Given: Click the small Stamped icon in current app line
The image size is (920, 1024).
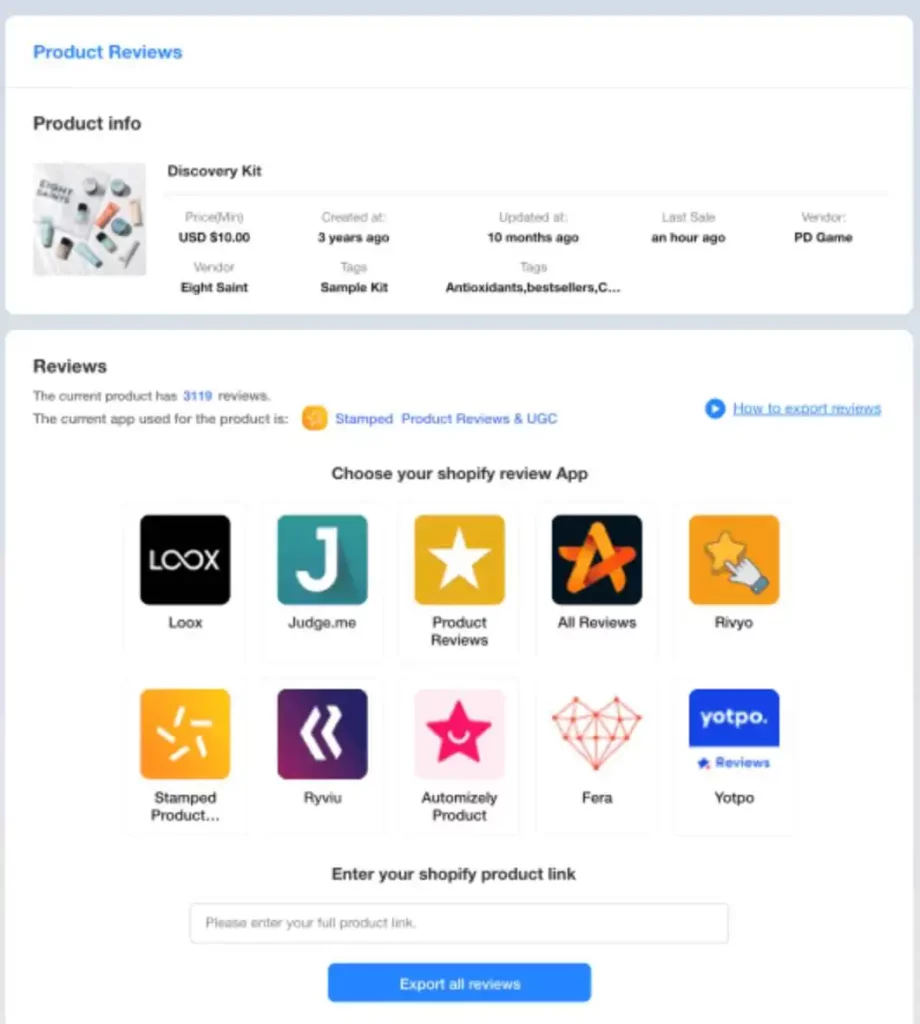Looking at the screenshot, I should [x=314, y=418].
